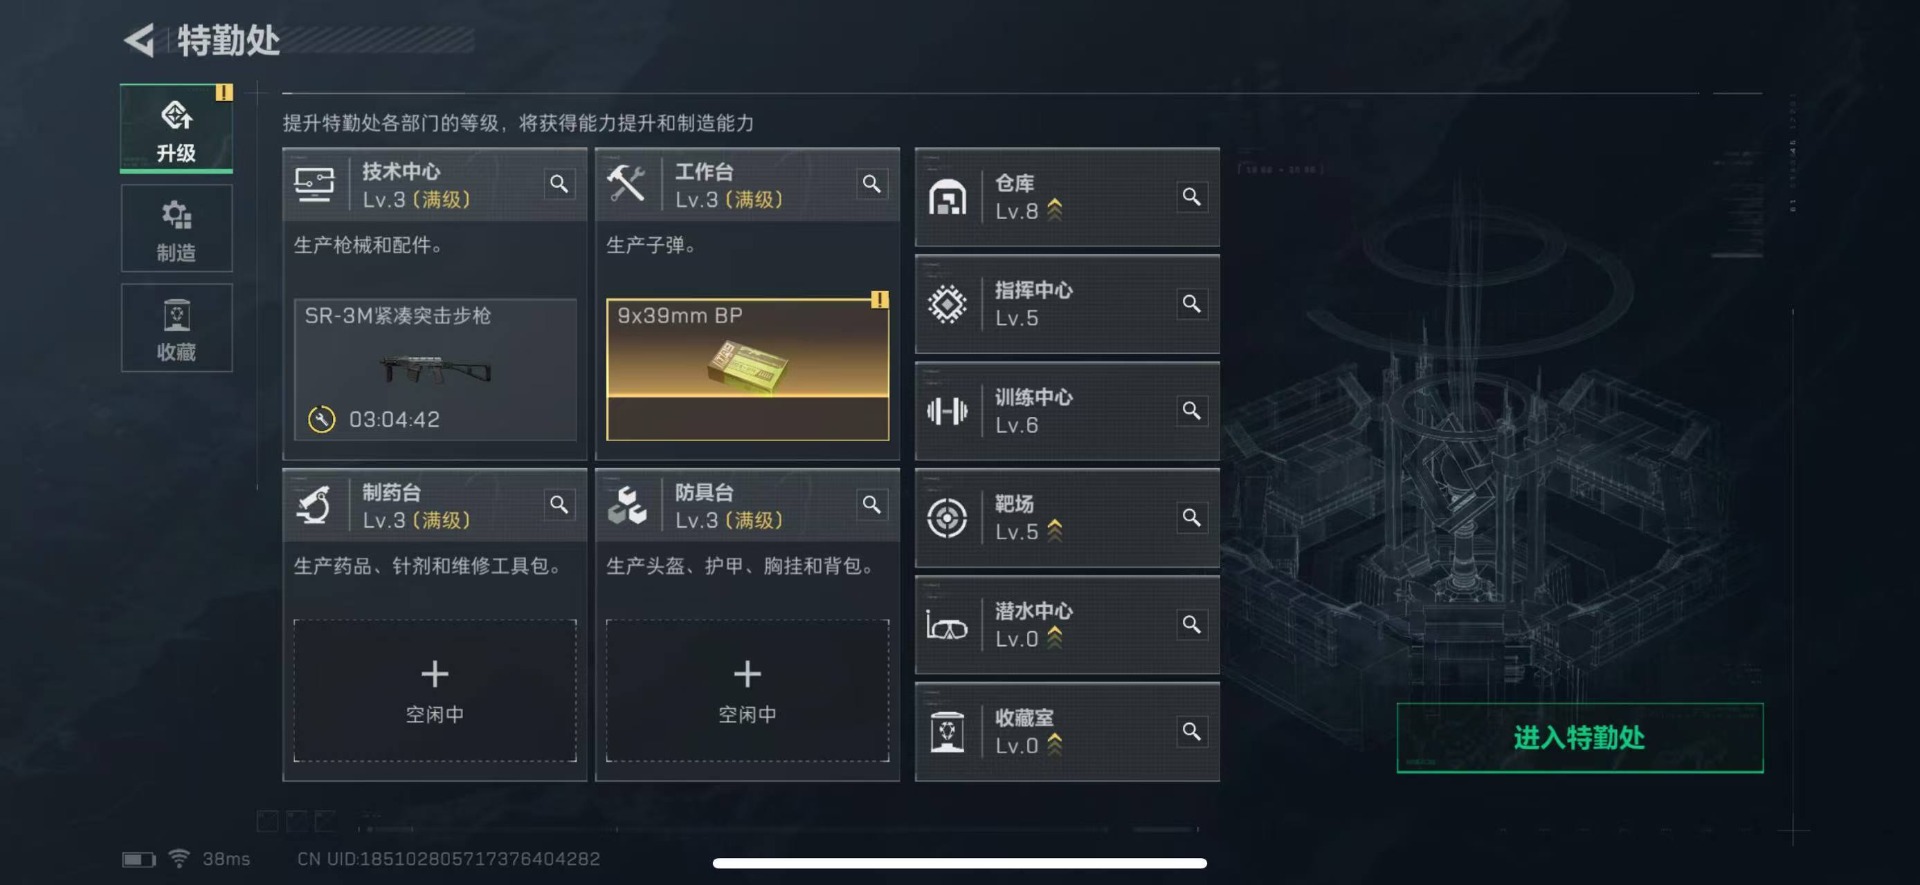This screenshot has height=885, width=1920.
Task: Open the 收藏 collection tab
Action: point(176,328)
